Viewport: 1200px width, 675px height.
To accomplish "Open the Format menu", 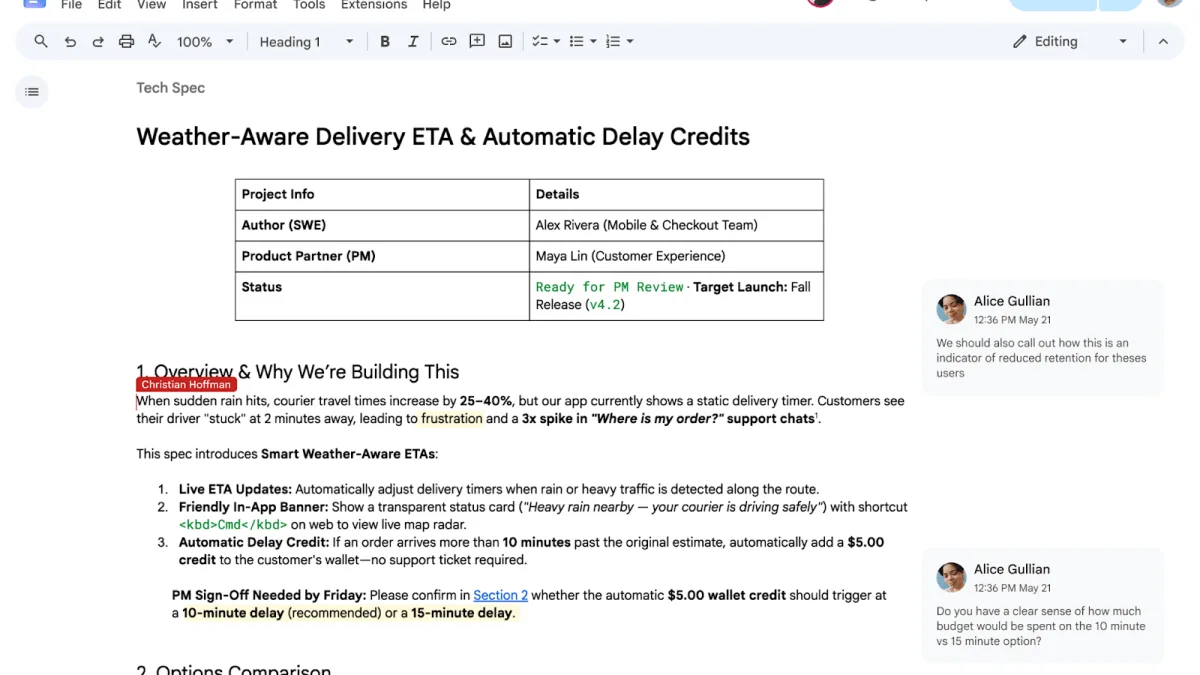I will 256,5.
